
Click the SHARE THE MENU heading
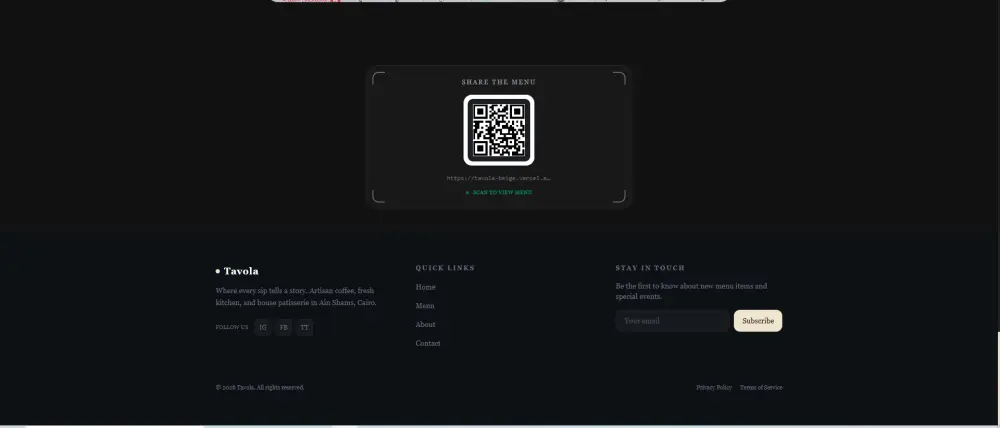(x=499, y=82)
